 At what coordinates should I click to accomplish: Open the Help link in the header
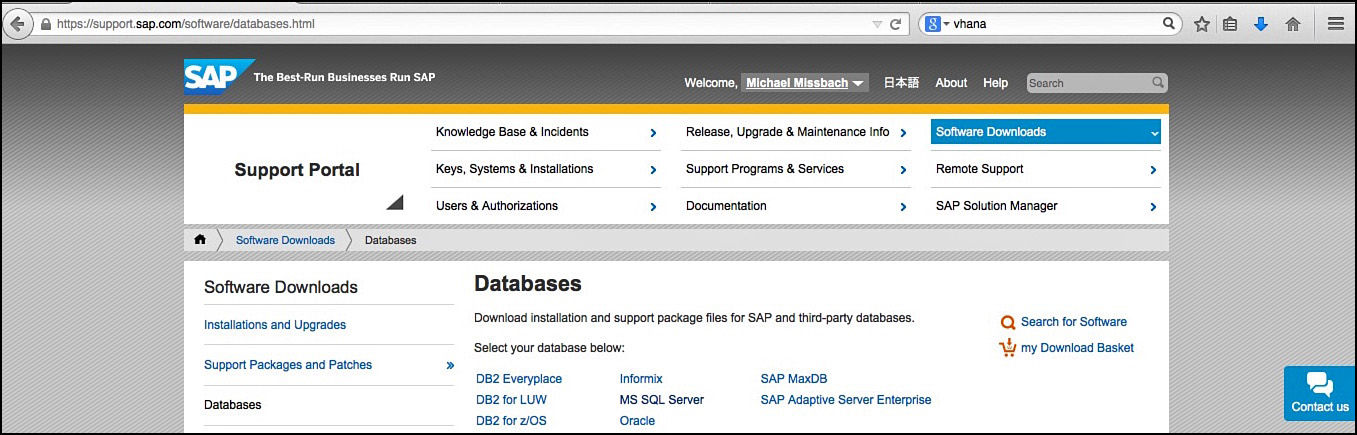pos(995,83)
